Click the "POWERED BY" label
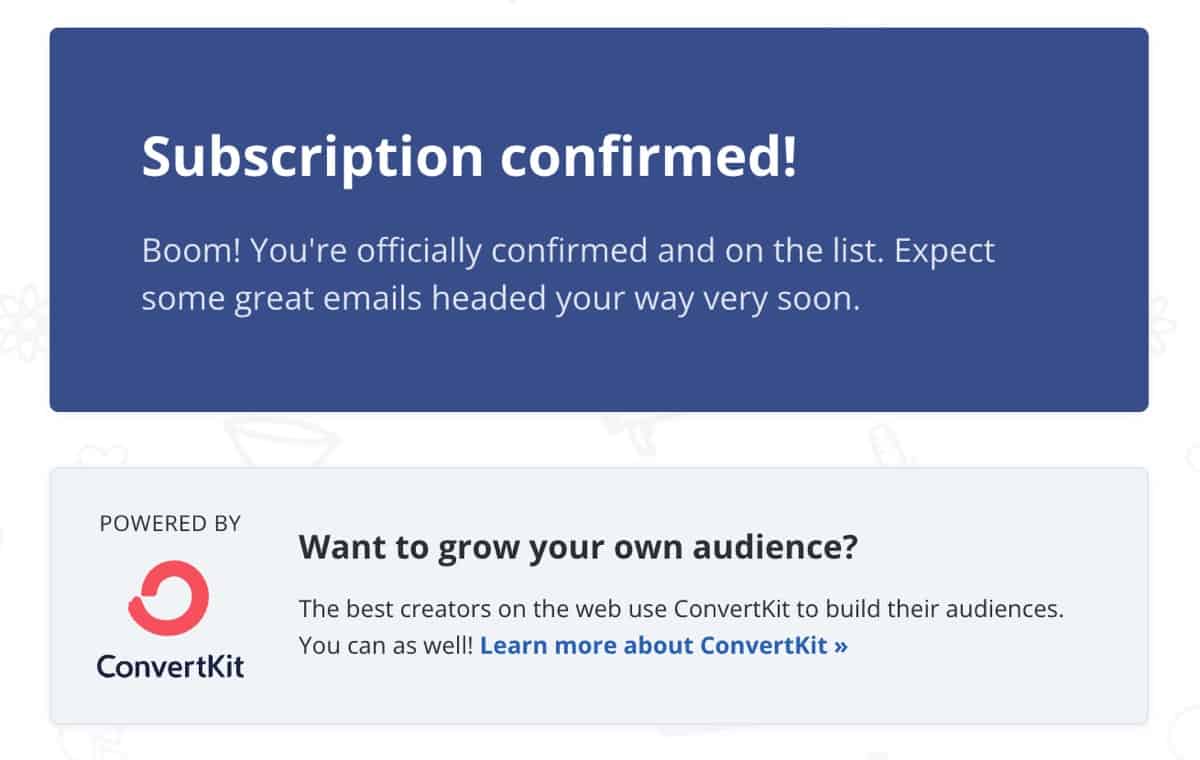The width and height of the screenshot is (1200, 760). pos(170,523)
